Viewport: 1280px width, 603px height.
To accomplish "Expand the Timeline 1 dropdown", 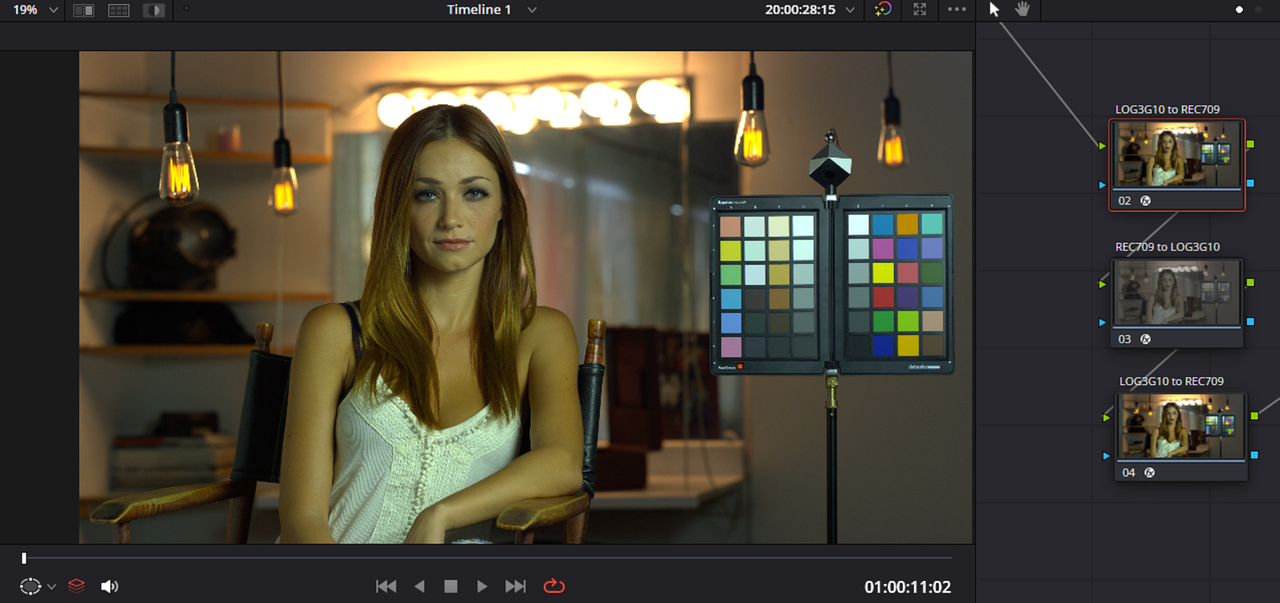I will 492,10.
